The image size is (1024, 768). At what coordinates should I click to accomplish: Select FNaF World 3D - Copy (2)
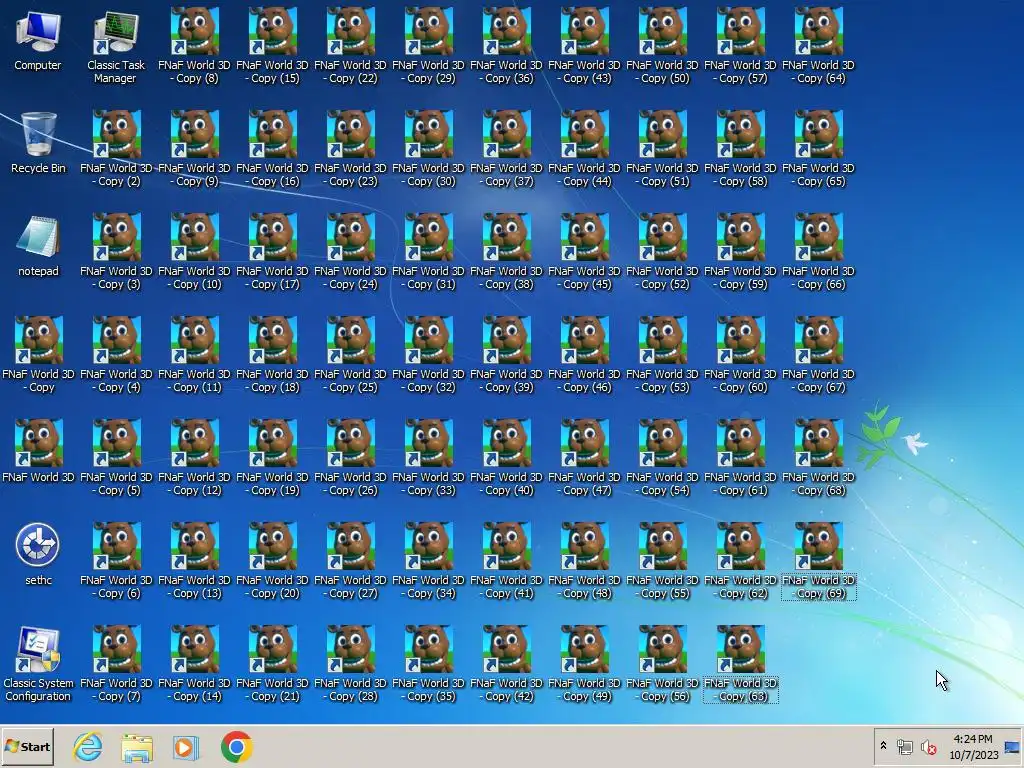[116, 148]
